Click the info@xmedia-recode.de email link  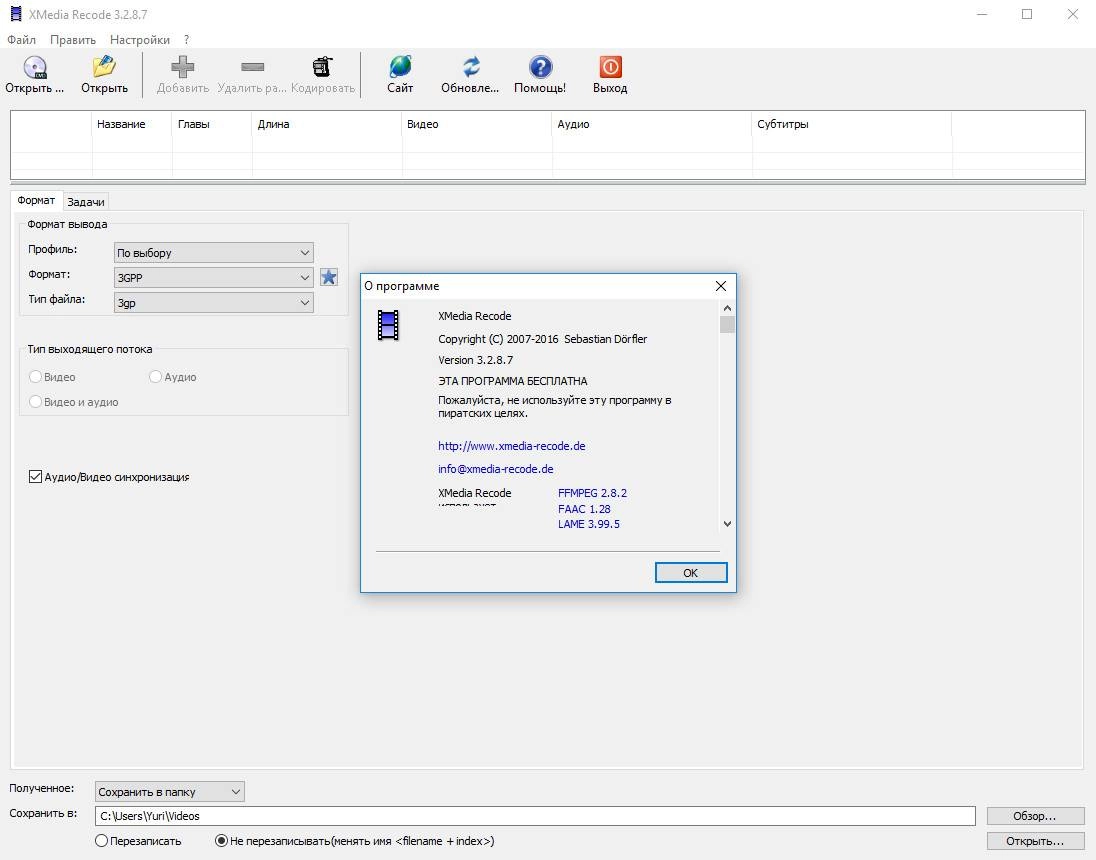point(496,469)
